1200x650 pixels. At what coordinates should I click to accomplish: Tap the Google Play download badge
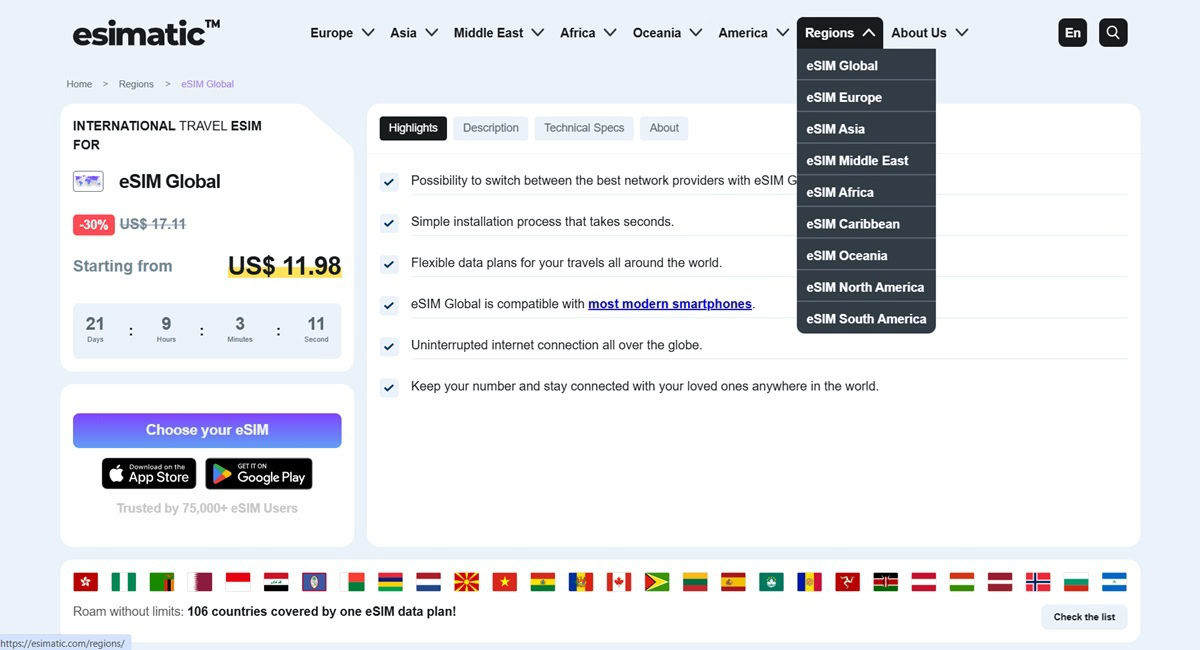point(259,474)
